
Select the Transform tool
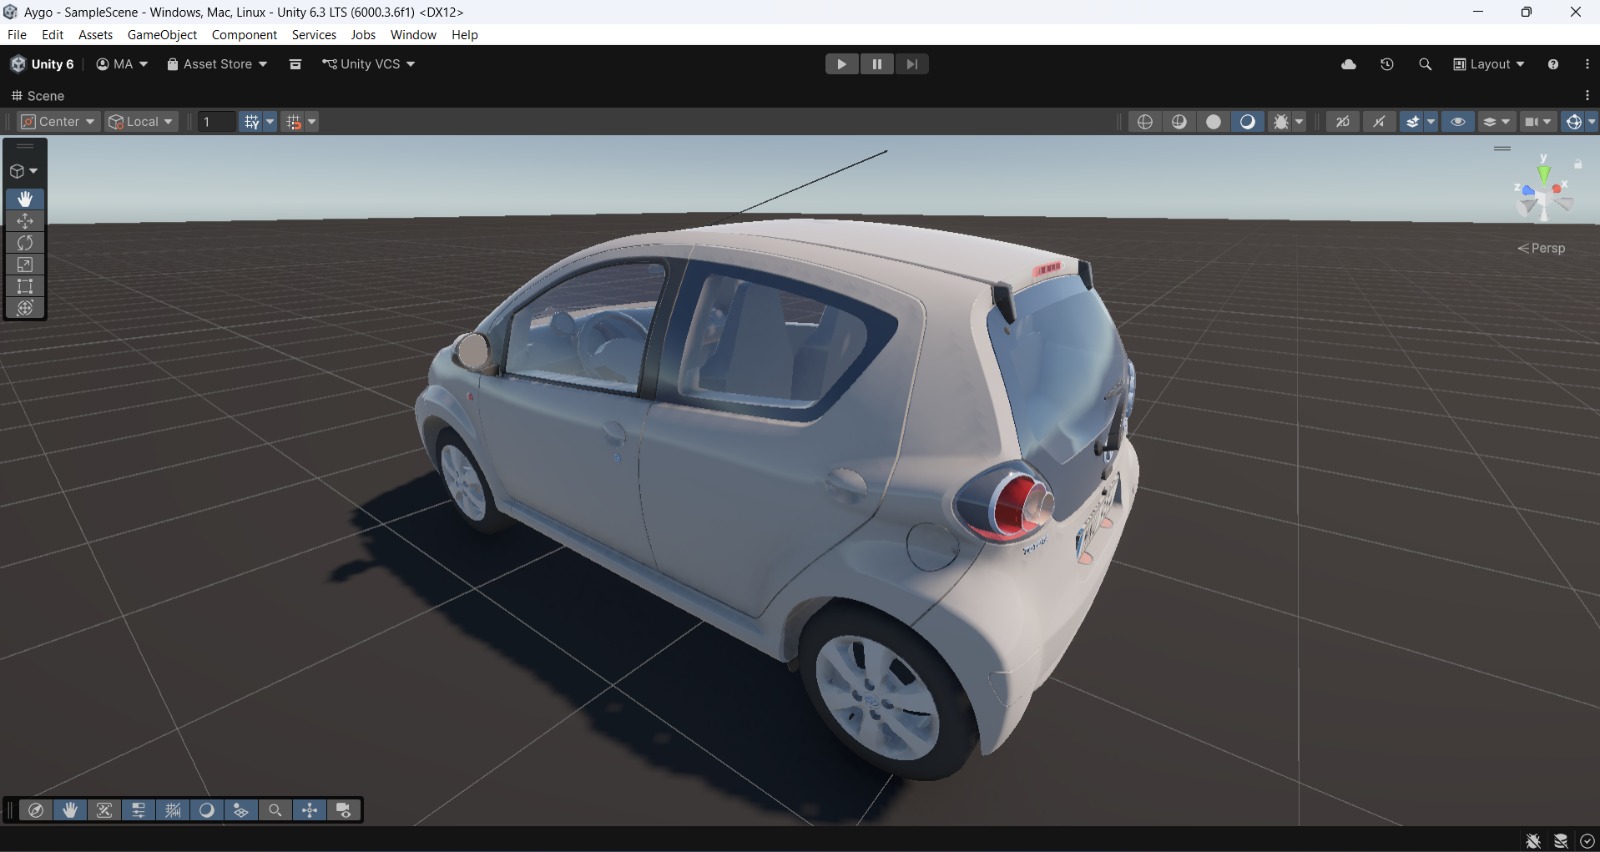(x=25, y=308)
